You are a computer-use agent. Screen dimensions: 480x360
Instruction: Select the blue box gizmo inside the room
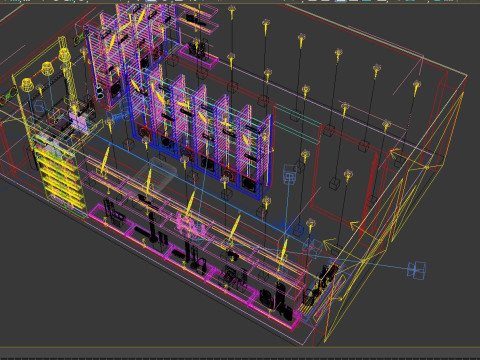coord(289,174)
